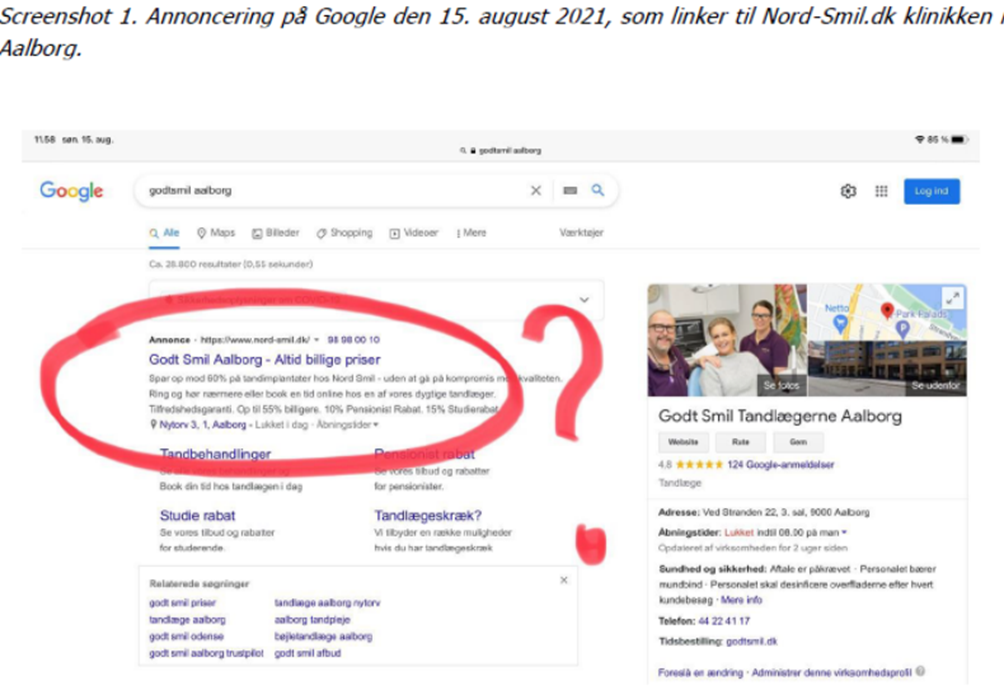Clear the search box with X icon
The width and height of the screenshot is (1004, 690).
pos(536,191)
